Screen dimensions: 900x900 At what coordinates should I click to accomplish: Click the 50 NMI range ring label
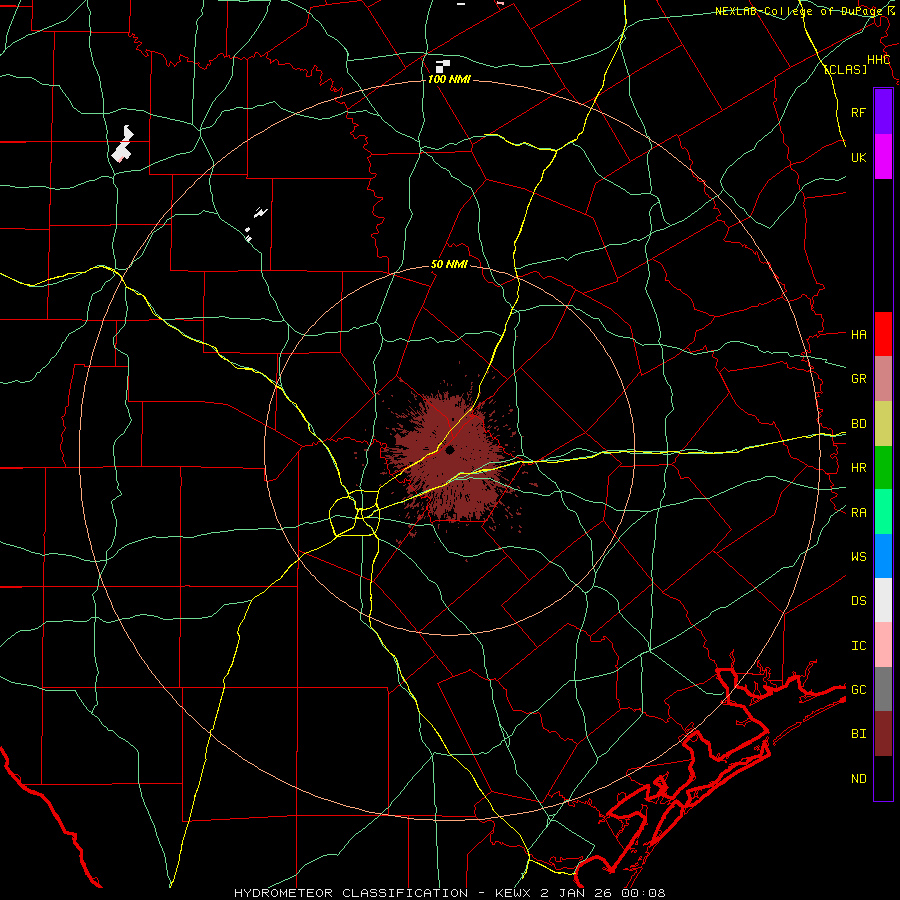tap(449, 265)
